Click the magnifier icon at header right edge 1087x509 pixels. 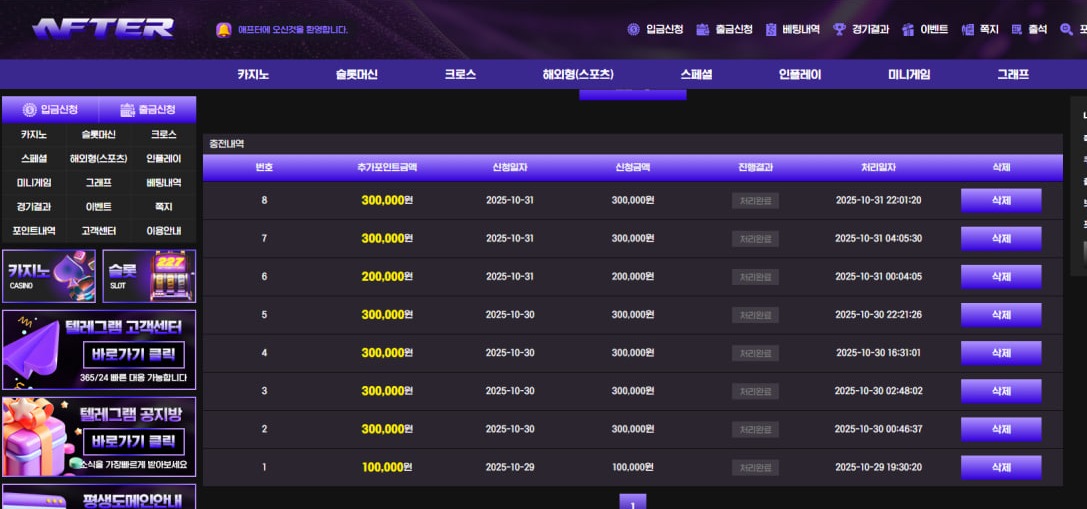pos(1066,30)
